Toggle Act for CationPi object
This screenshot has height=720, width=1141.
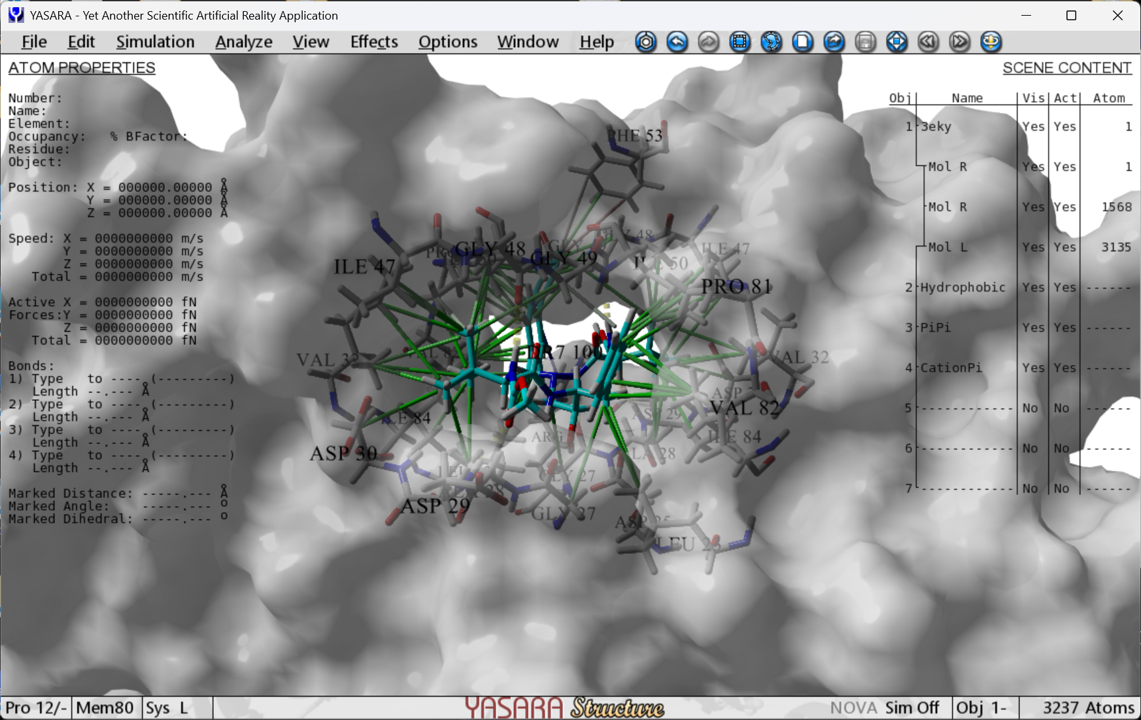pos(1065,368)
